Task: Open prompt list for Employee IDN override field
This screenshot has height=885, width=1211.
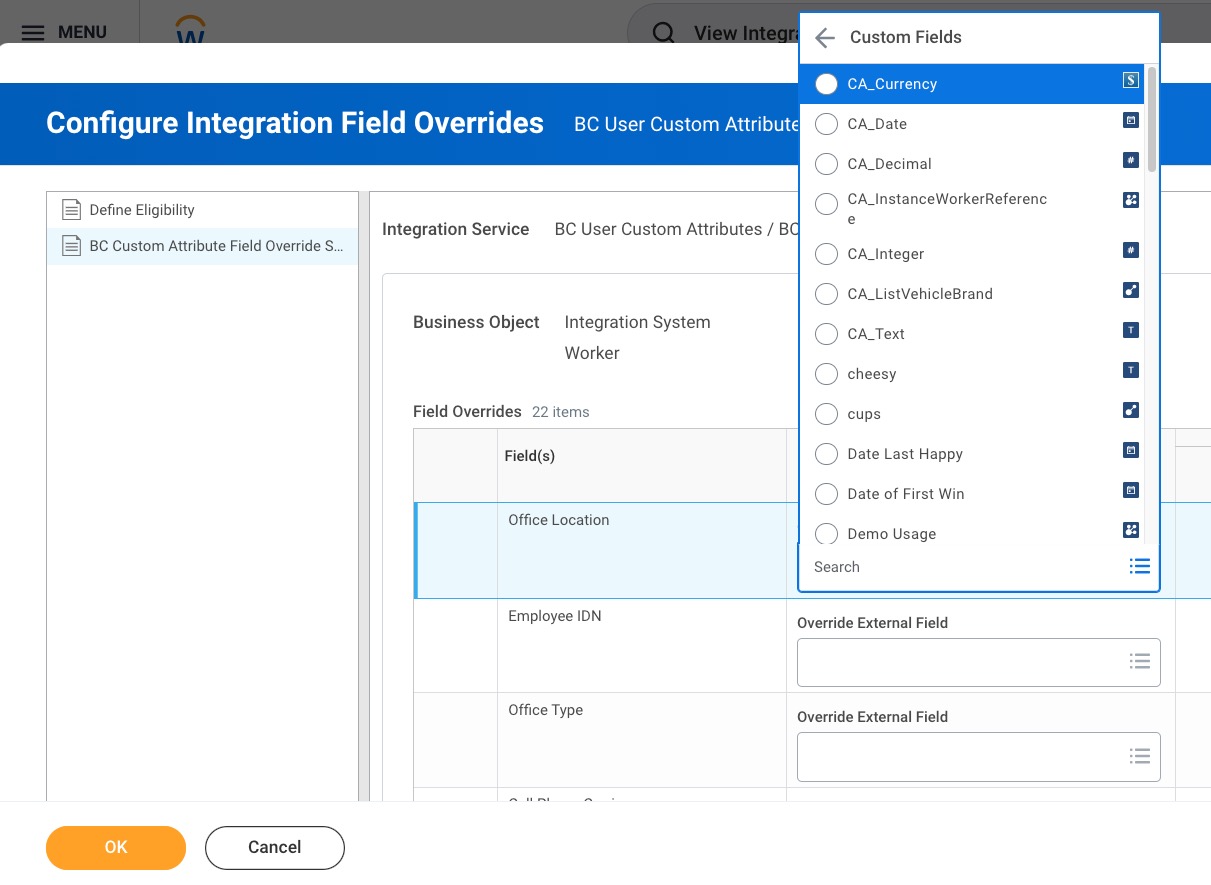Action: tap(1139, 662)
